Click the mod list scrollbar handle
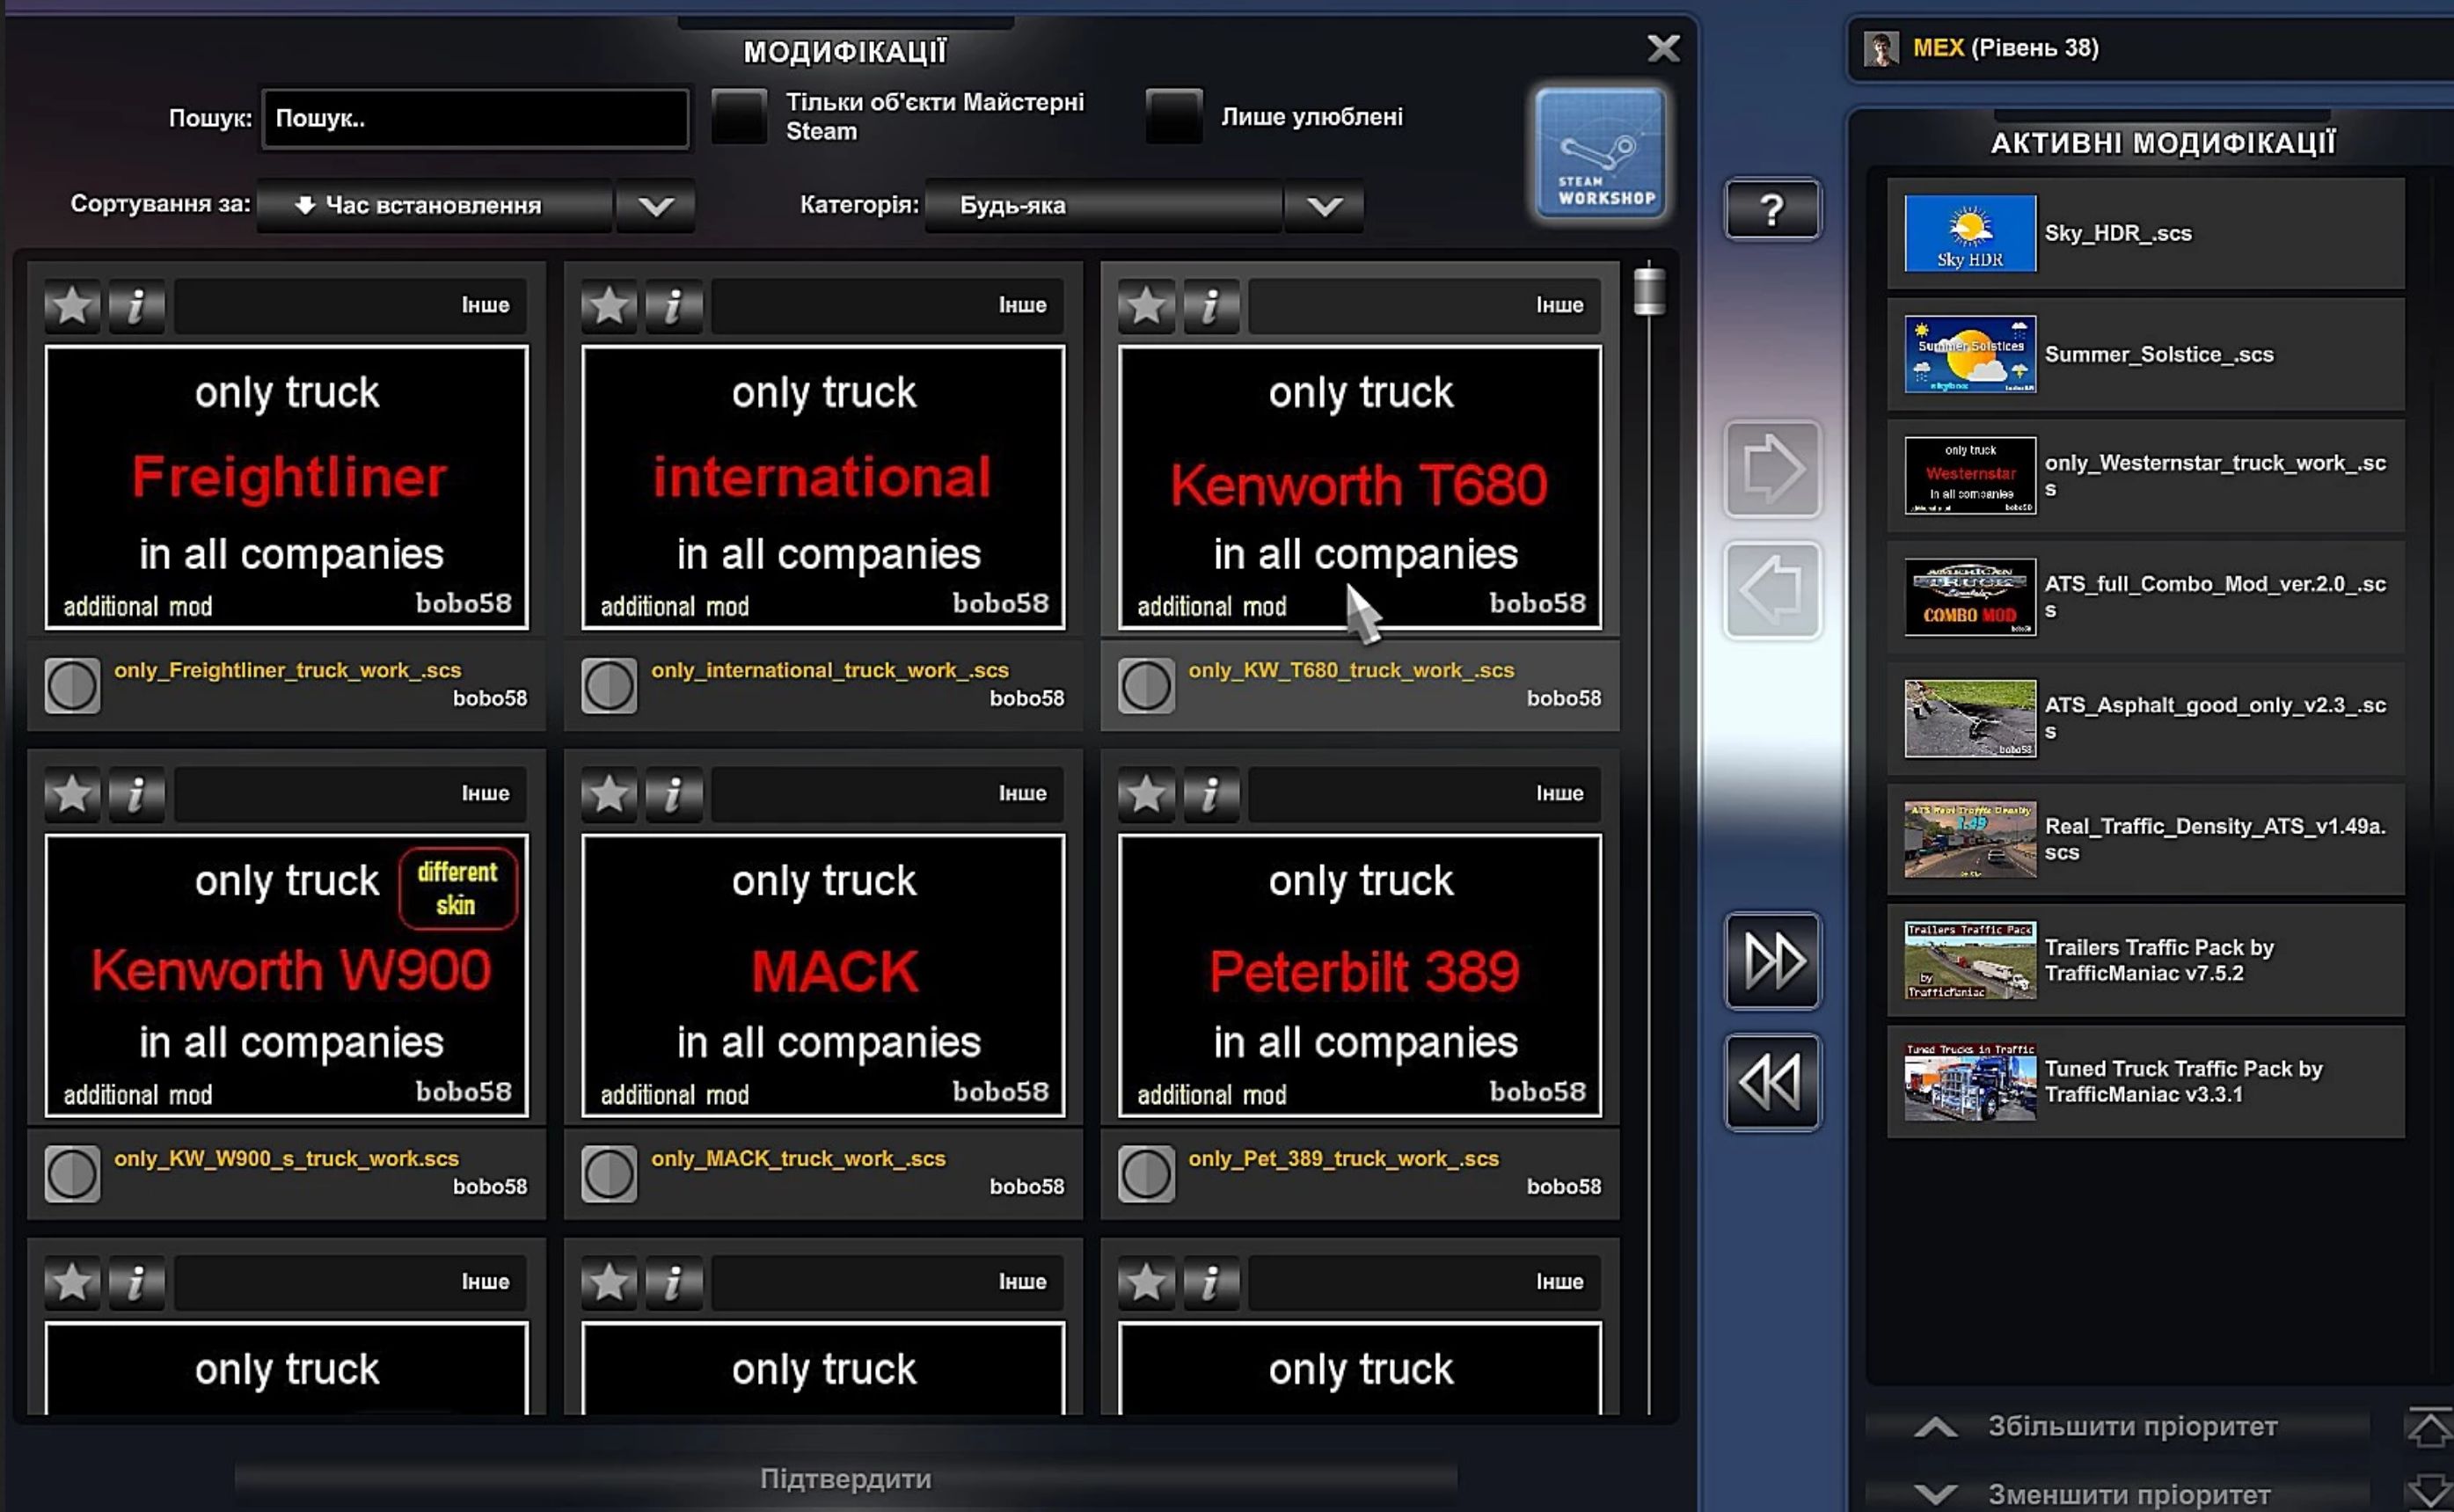The height and width of the screenshot is (1512, 2454). tap(1649, 291)
